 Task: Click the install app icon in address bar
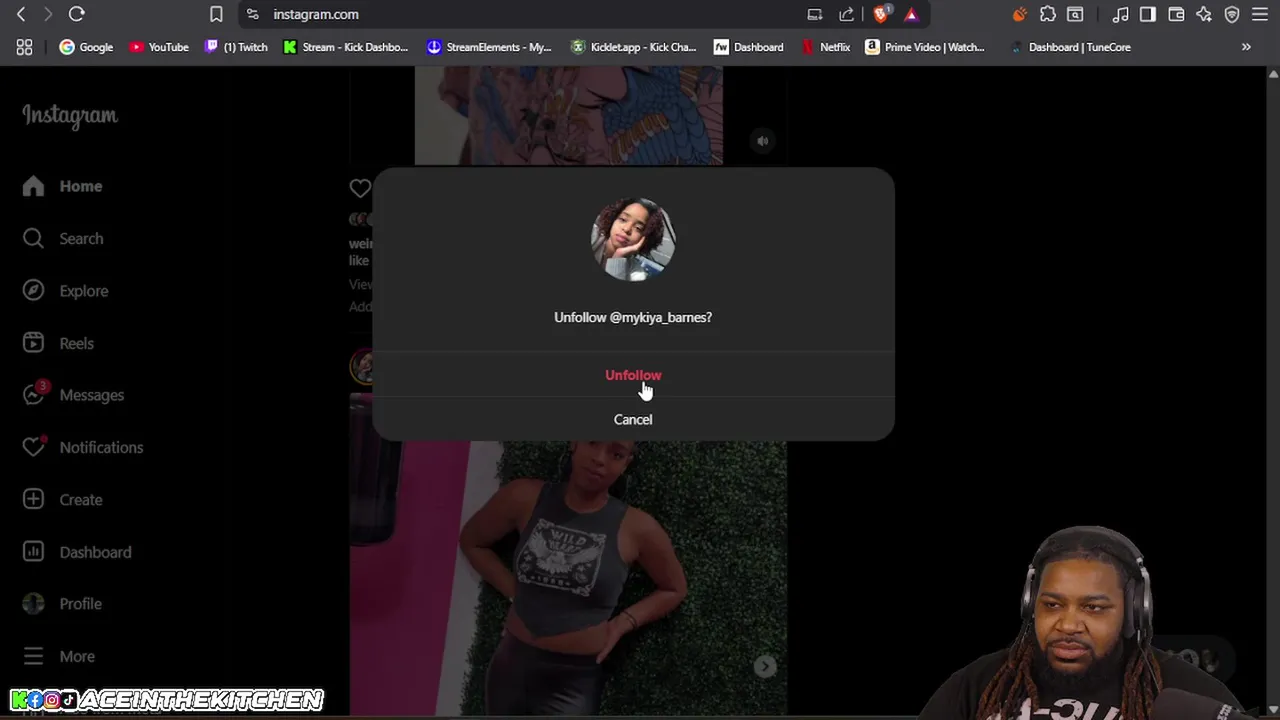(x=815, y=14)
